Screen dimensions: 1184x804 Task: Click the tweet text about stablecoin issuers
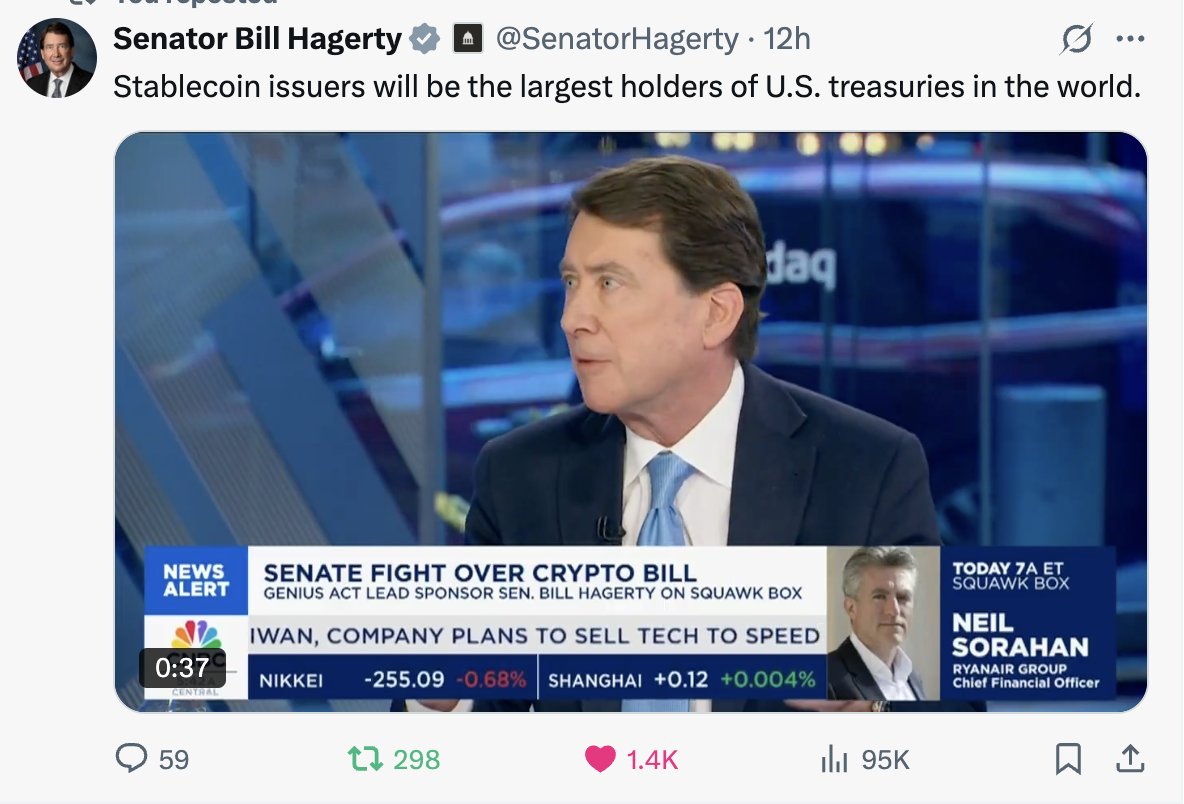627,87
